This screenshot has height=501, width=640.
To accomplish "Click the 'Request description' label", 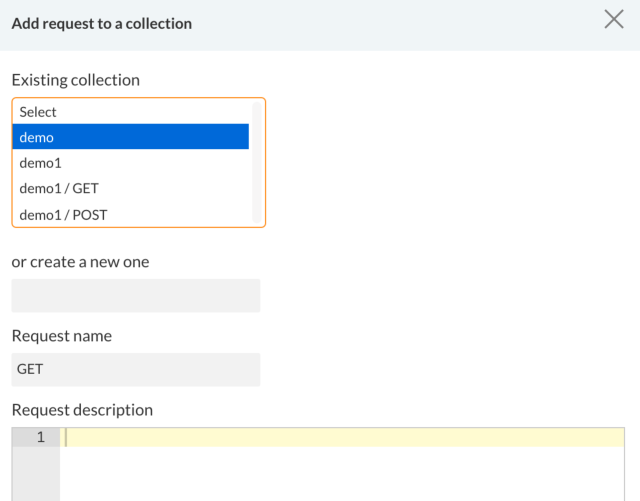I will (x=82, y=410).
